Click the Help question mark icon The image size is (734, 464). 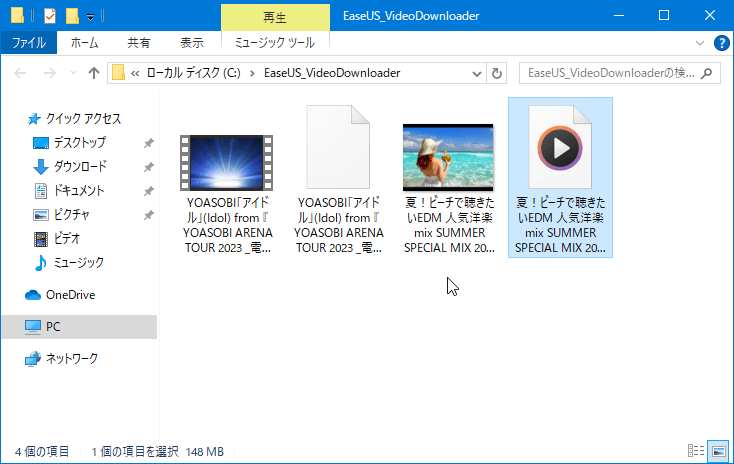721,43
